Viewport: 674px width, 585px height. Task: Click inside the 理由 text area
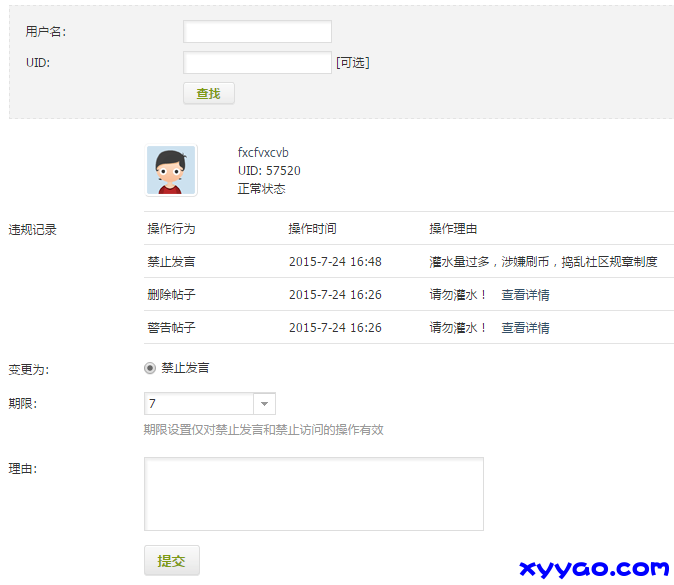[313, 494]
